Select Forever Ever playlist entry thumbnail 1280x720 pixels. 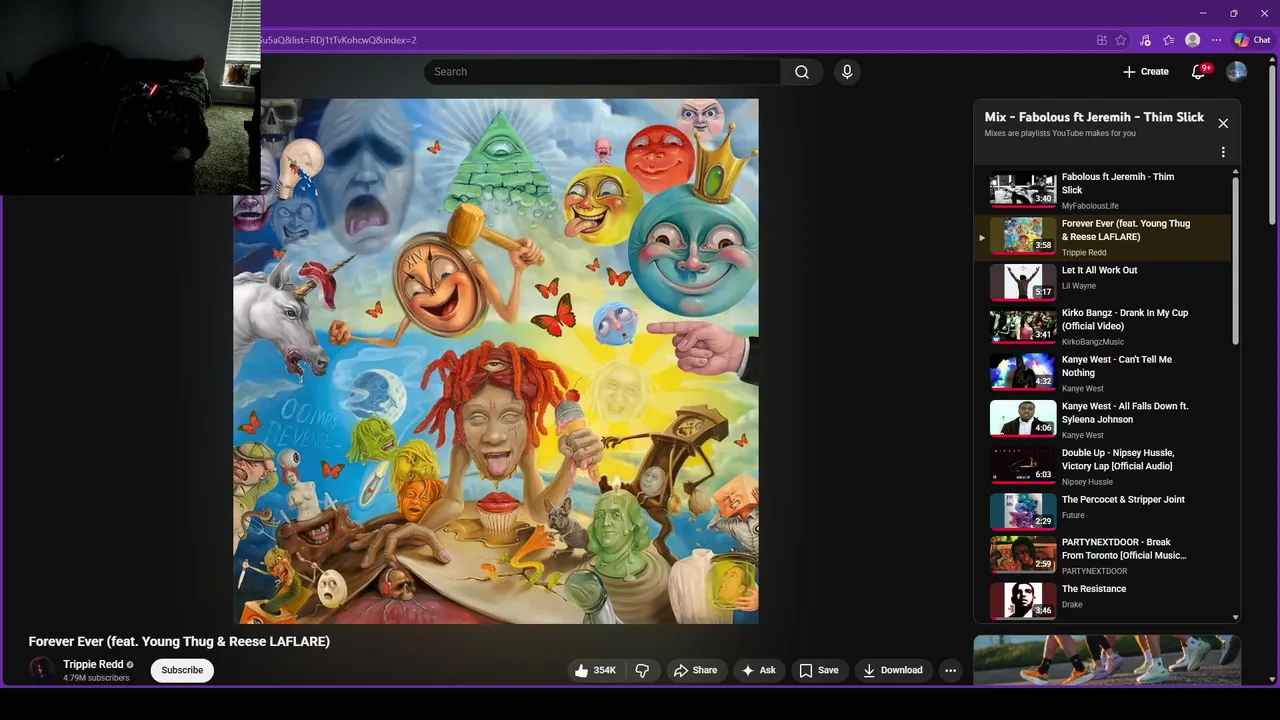[x=1023, y=237]
